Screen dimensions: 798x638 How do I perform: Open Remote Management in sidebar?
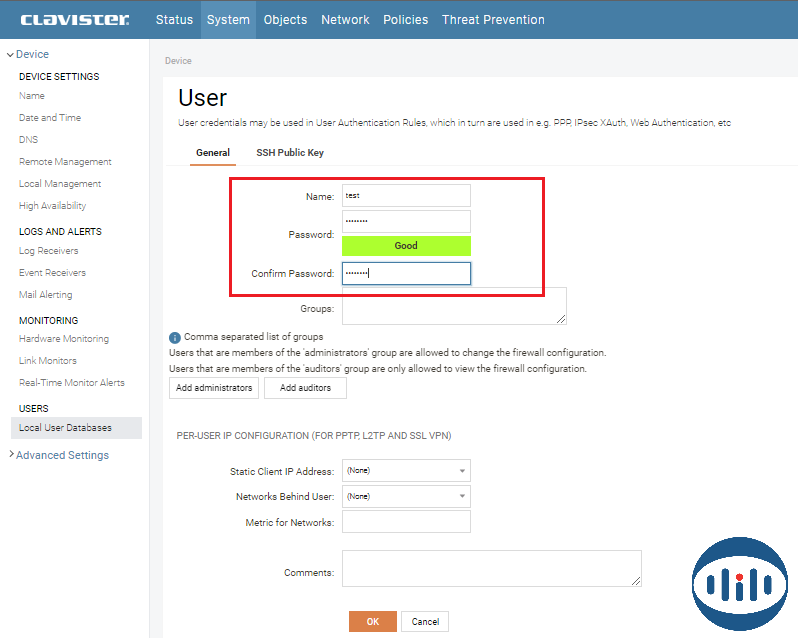[x=65, y=162]
